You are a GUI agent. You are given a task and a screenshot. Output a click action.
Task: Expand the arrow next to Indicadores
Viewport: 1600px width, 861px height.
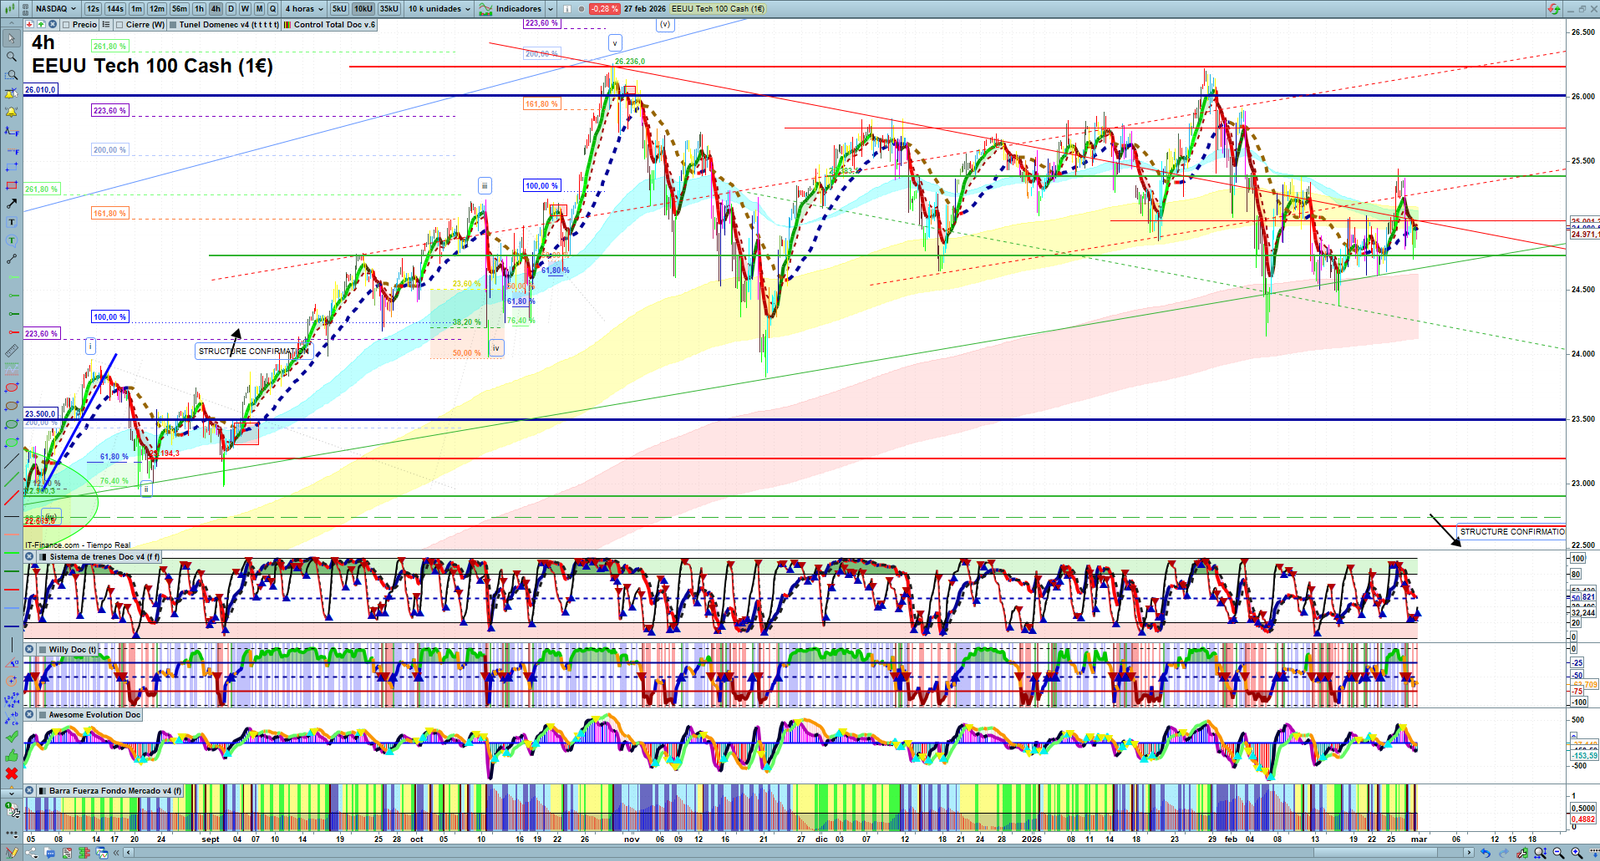click(x=550, y=9)
